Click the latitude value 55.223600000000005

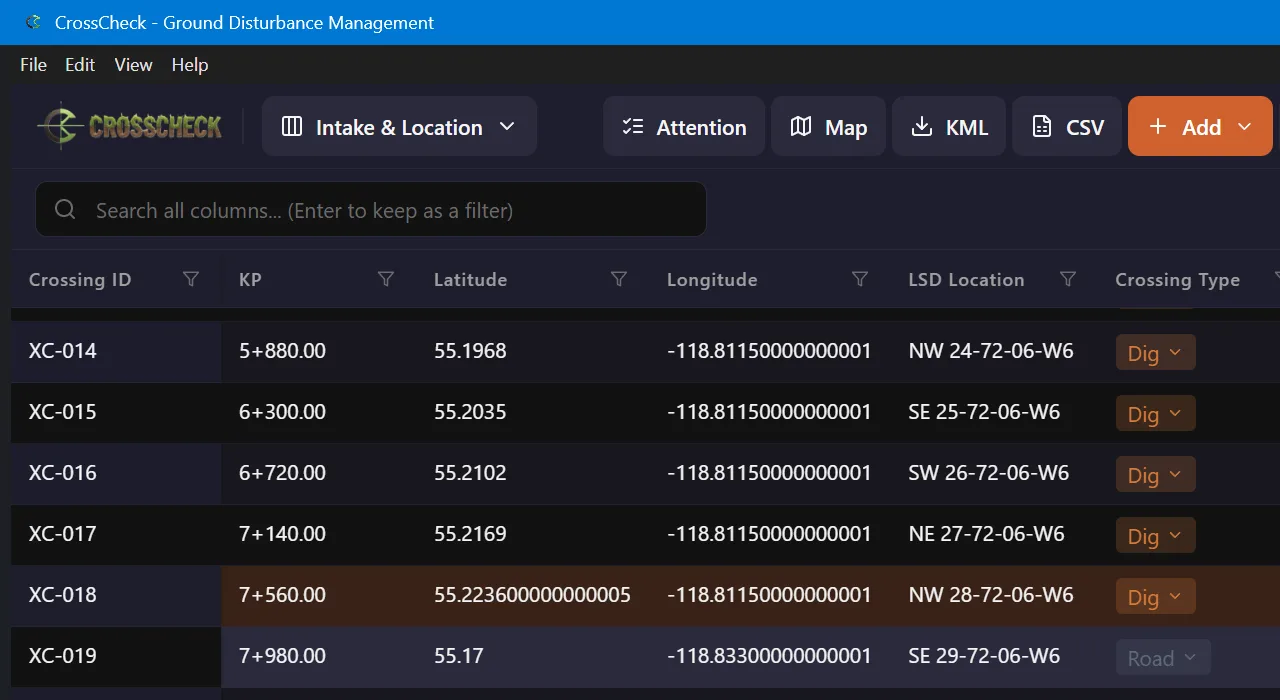point(532,595)
